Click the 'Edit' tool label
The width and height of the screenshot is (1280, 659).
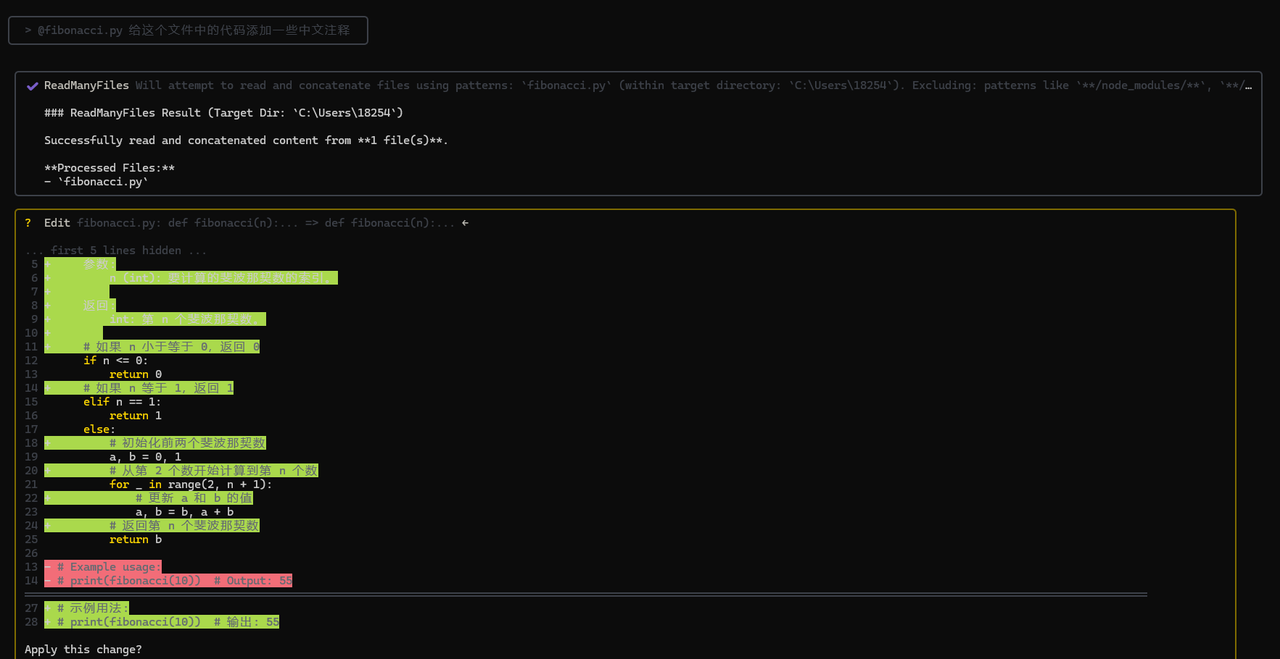click(57, 223)
